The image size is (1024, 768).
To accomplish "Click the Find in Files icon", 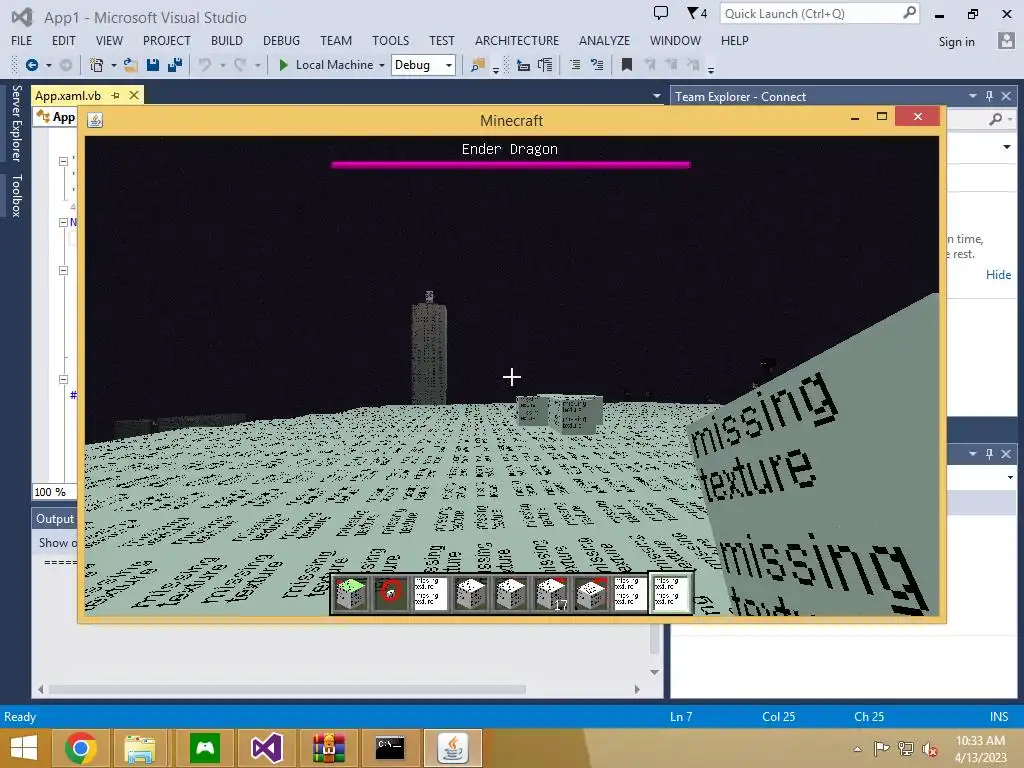I will tap(479, 65).
